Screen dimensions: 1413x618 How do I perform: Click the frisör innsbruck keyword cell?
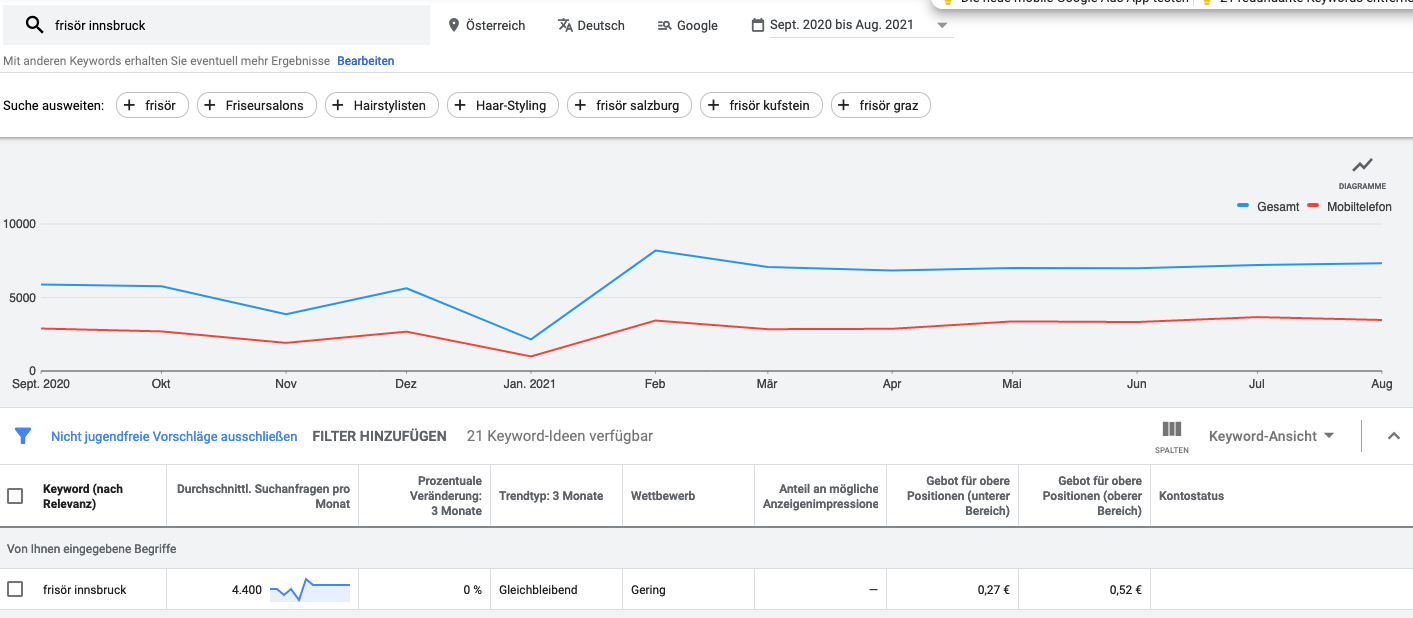85,590
